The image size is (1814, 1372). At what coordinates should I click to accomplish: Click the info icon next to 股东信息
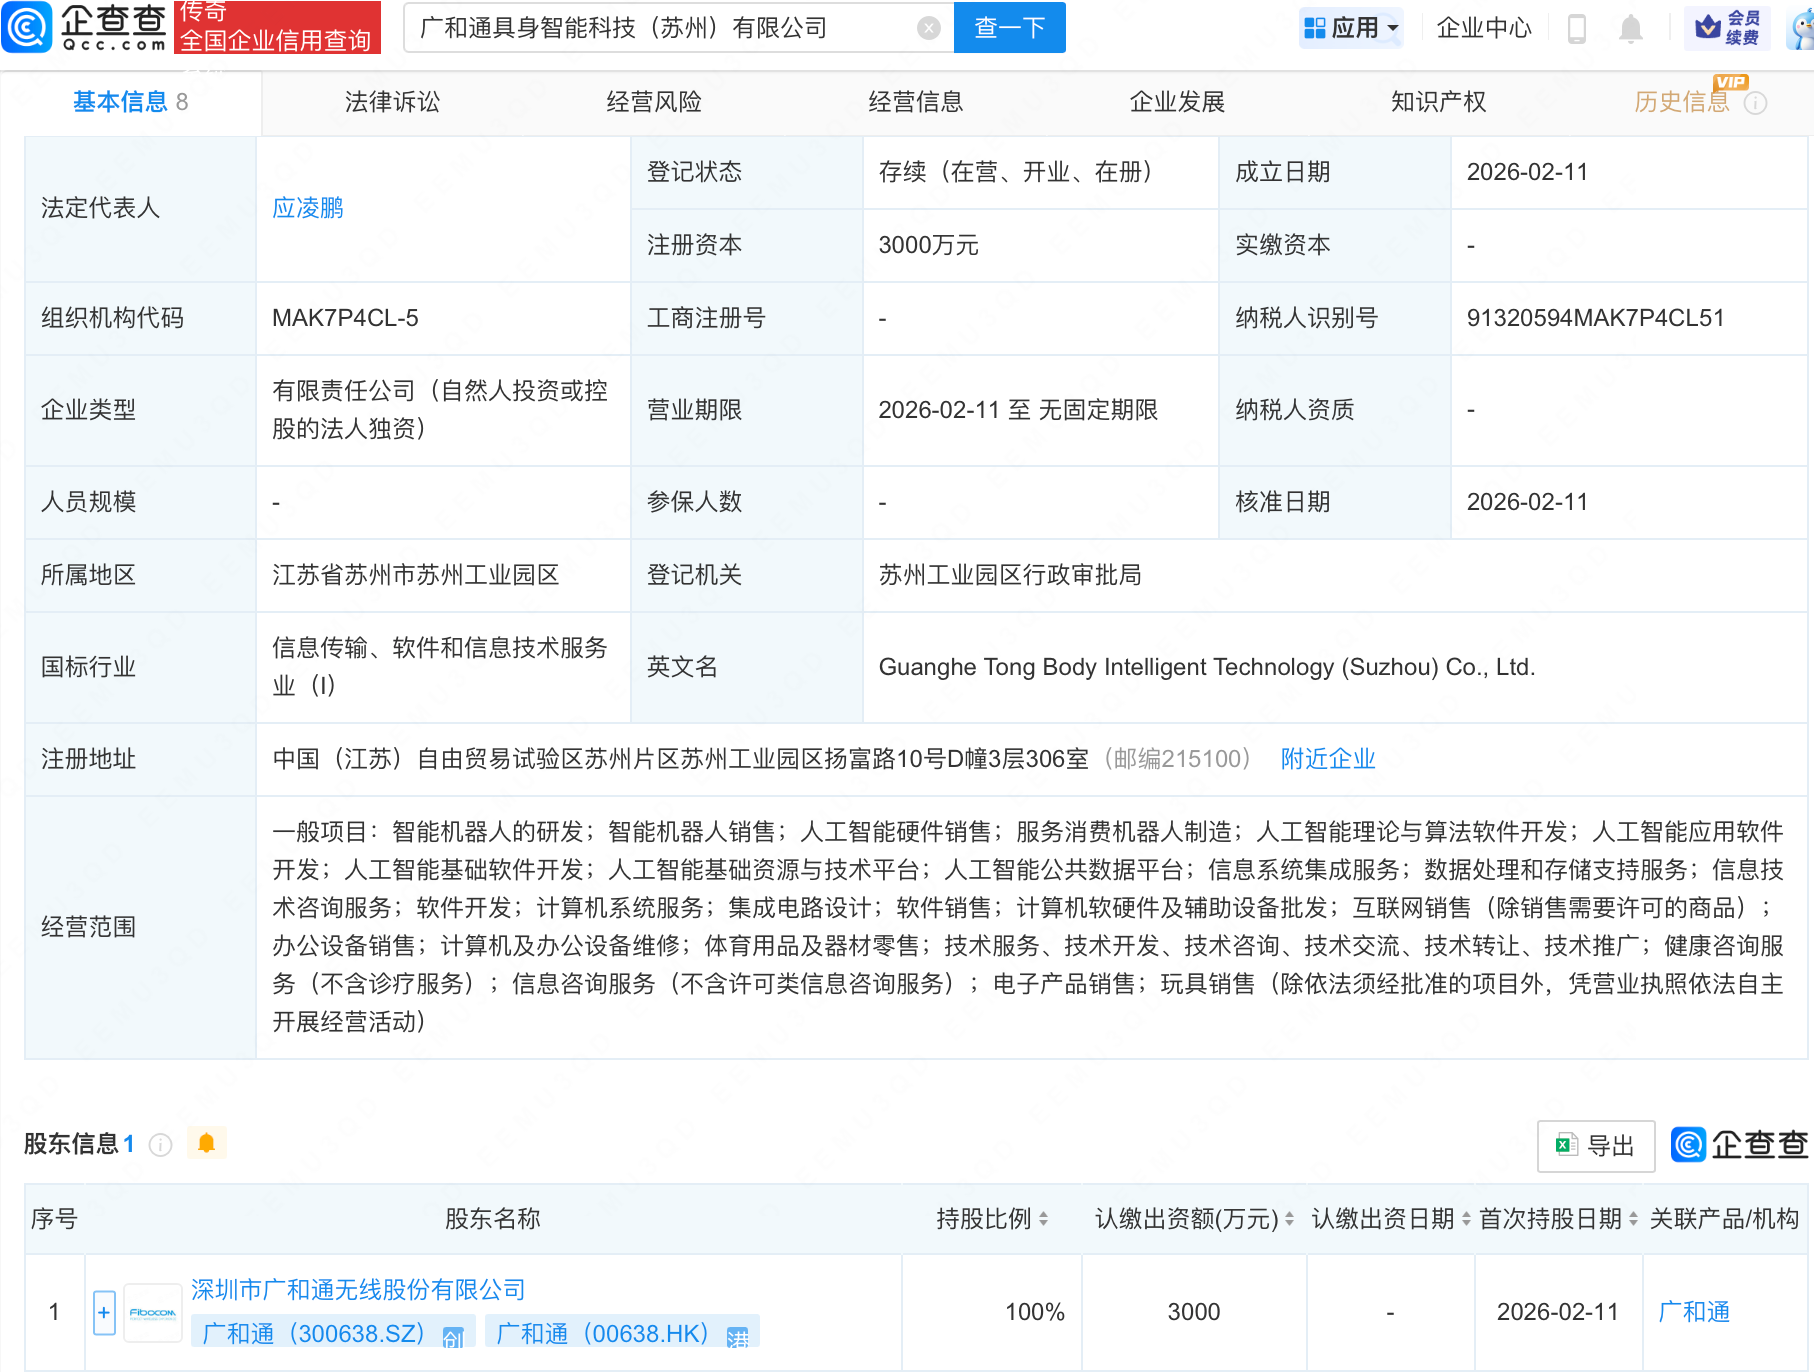(x=161, y=1144)
